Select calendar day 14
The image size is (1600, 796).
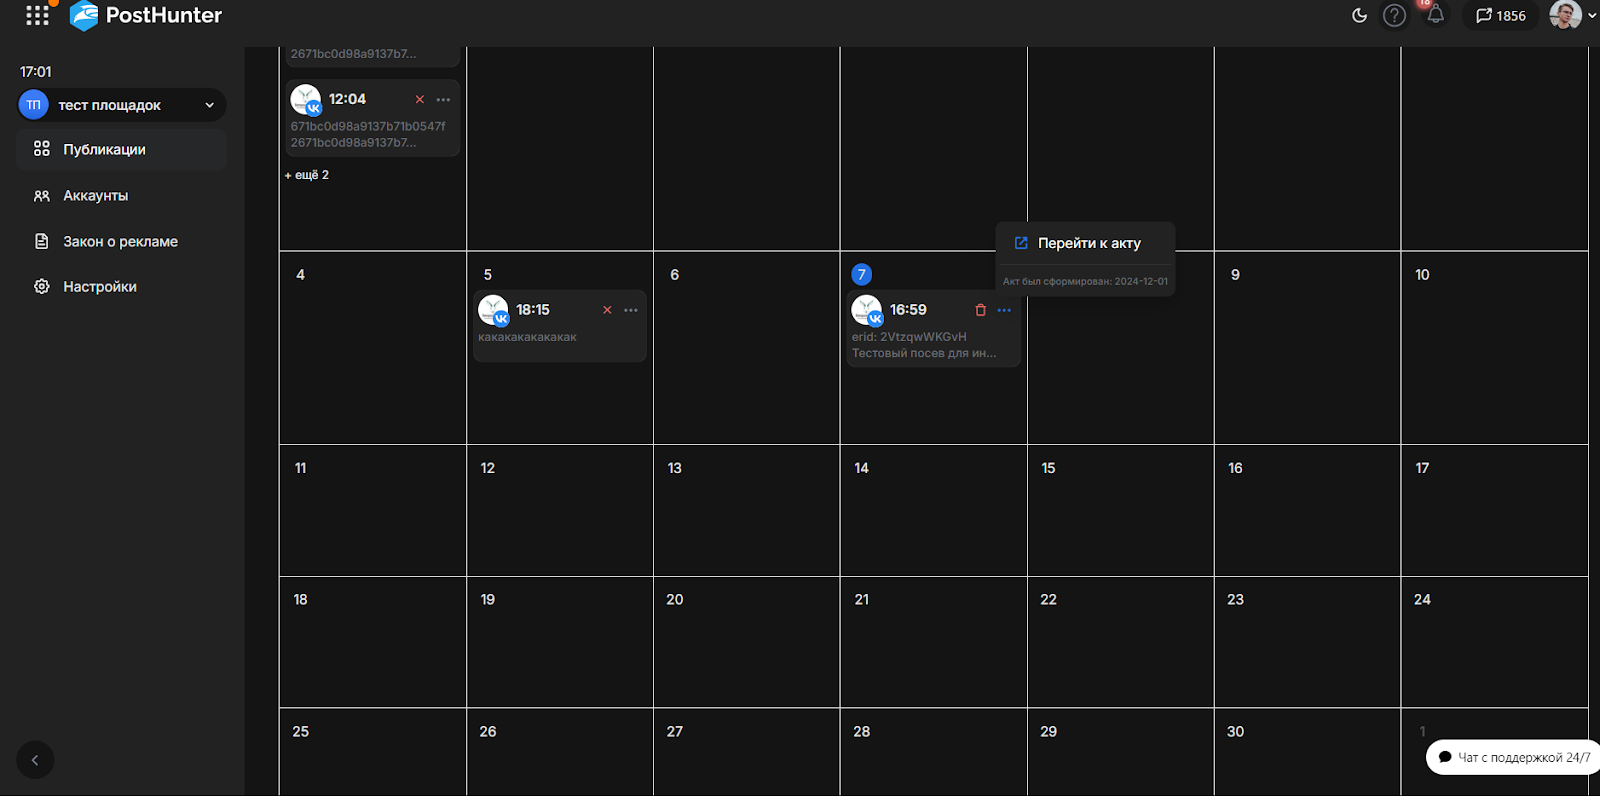click(861, 468)
